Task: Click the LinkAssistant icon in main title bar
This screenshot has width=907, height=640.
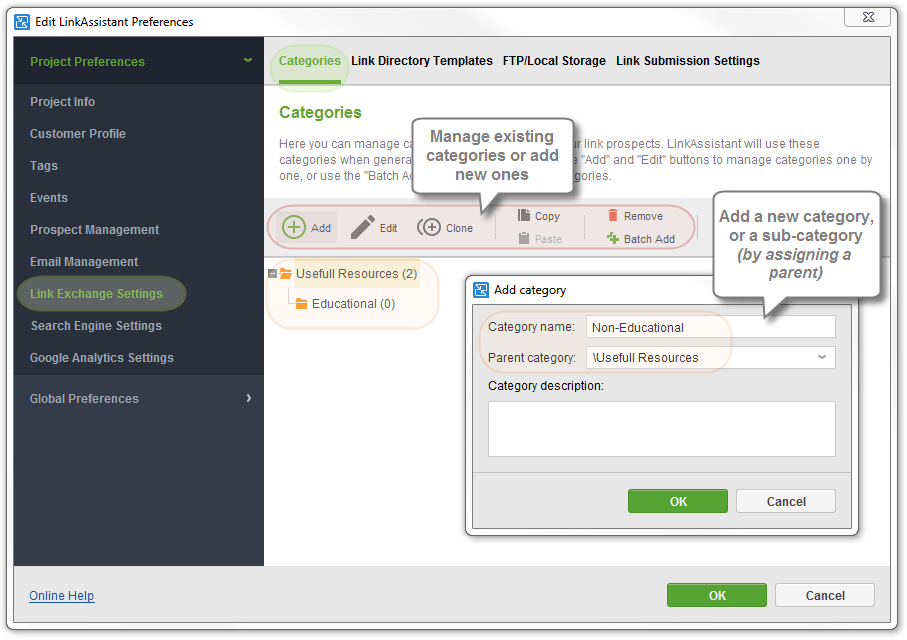Action: [22, 22]
